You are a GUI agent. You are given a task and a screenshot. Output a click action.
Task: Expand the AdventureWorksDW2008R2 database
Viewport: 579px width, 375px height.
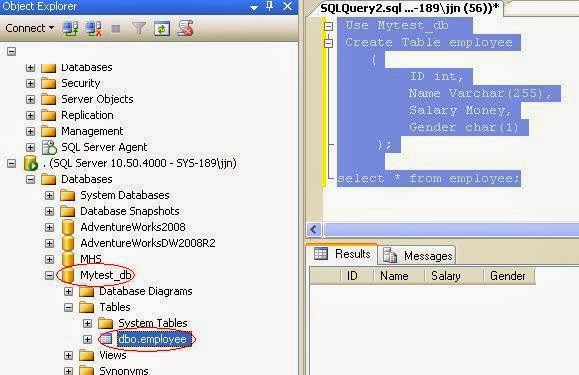49,243
